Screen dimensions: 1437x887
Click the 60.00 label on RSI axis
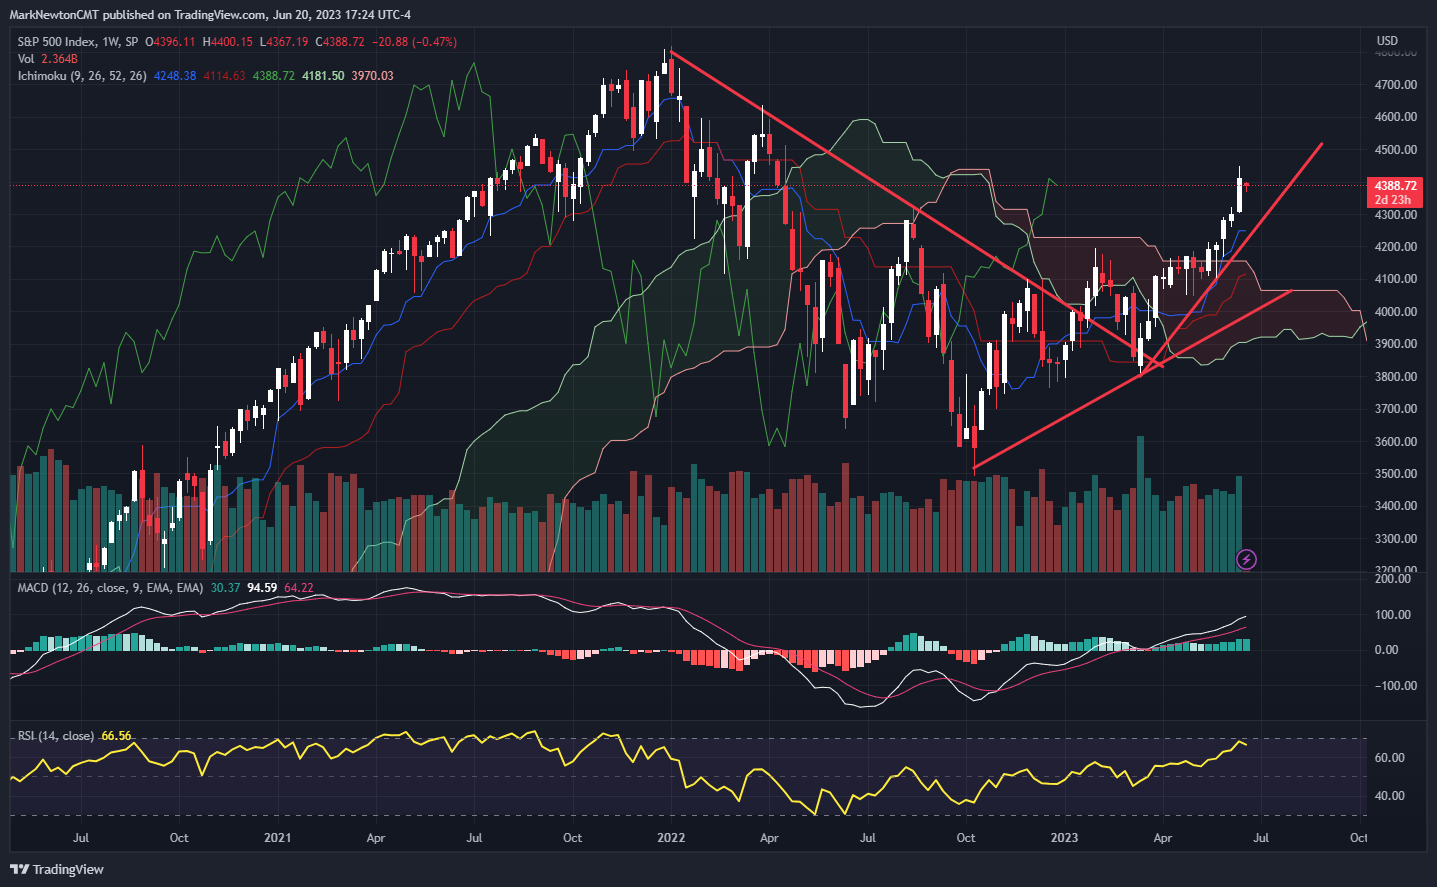(1389, 758)
